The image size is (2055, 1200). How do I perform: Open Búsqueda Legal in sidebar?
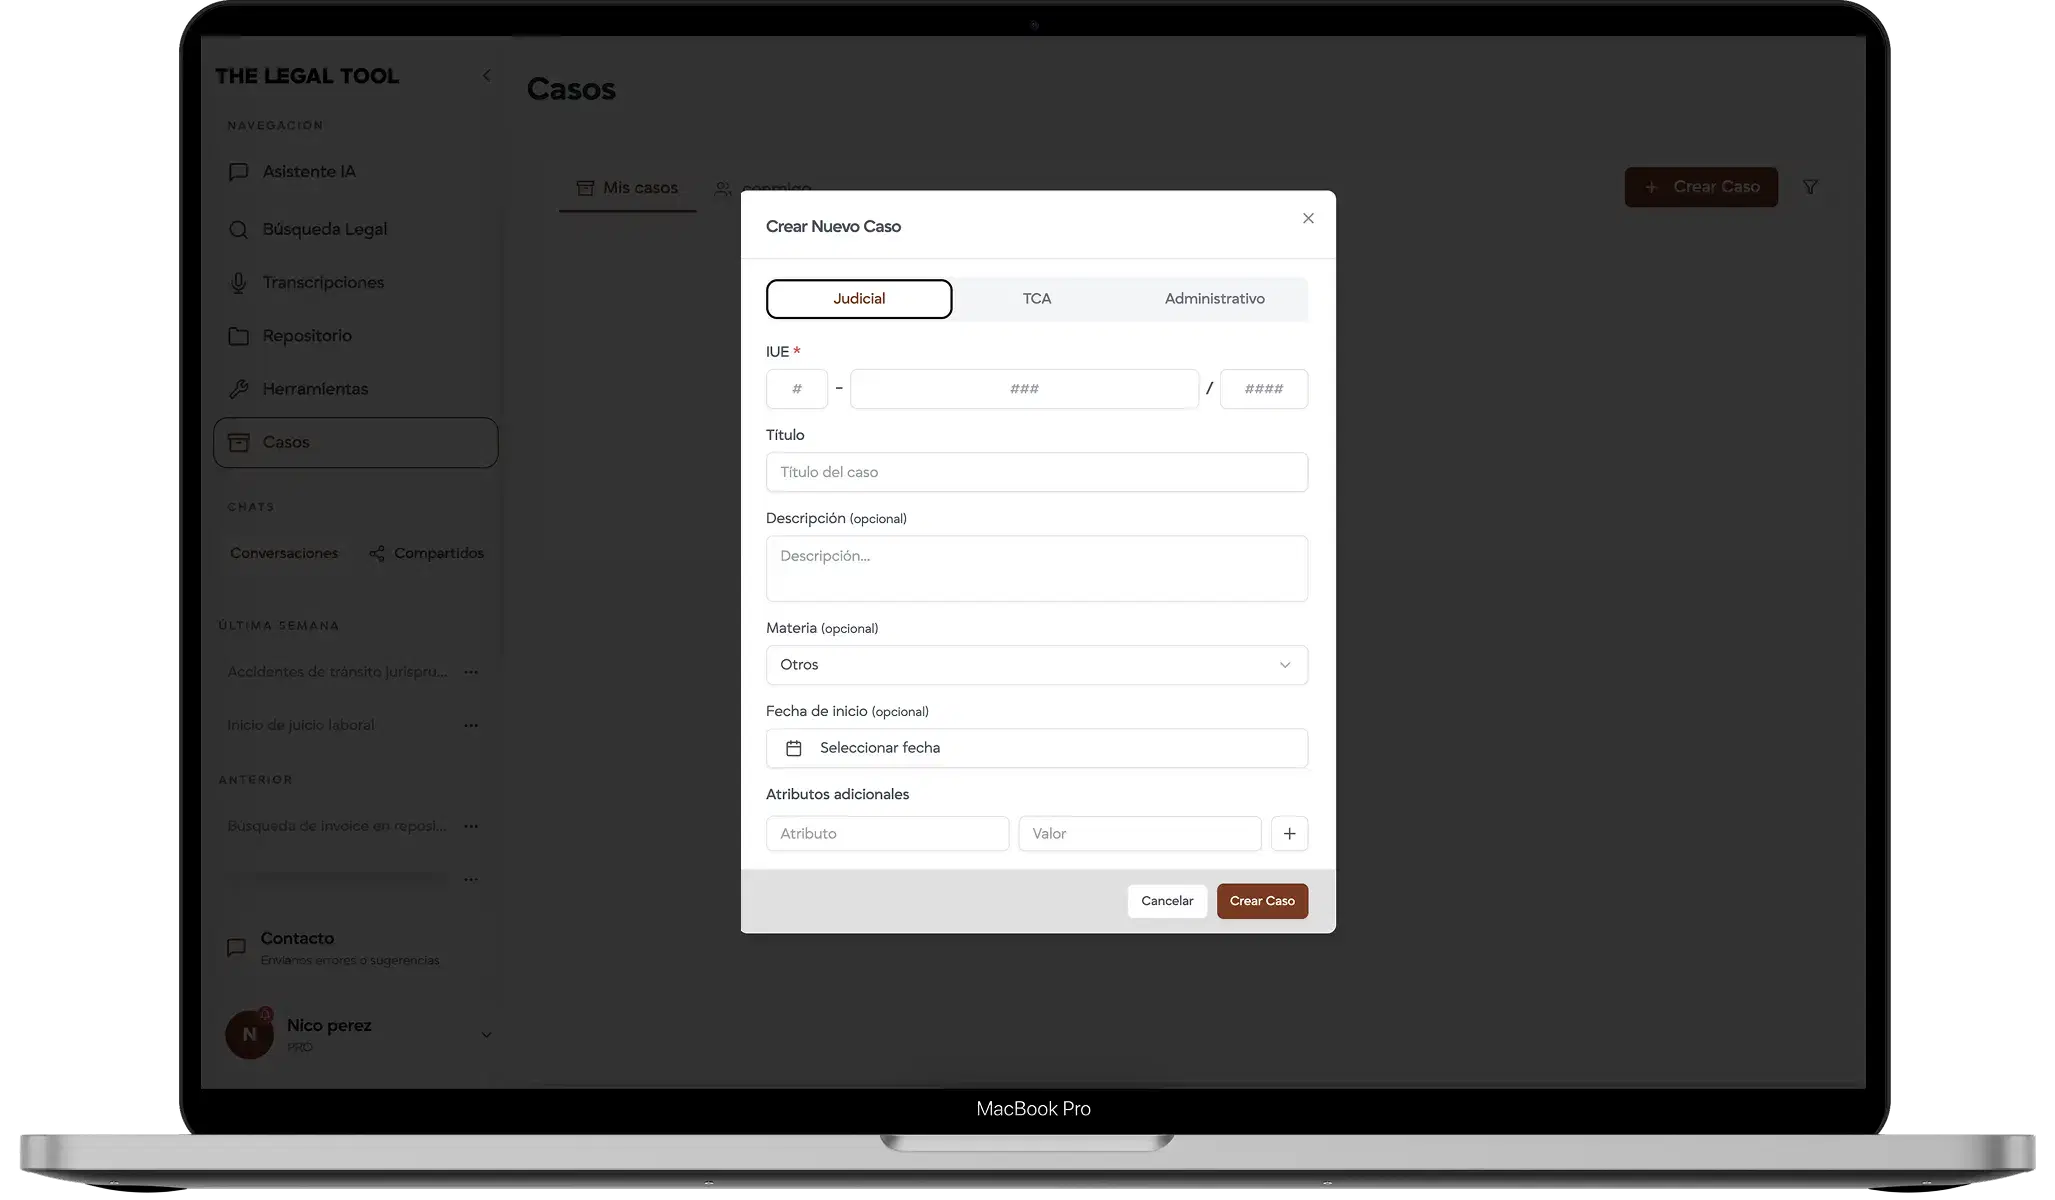click(355, 229)
